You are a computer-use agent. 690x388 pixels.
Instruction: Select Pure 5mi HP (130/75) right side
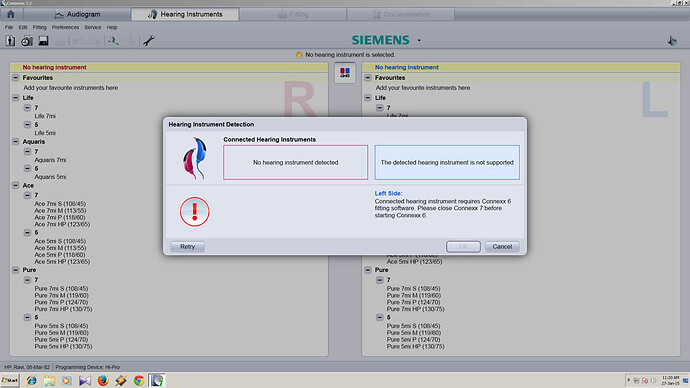[x=415, y=346]
